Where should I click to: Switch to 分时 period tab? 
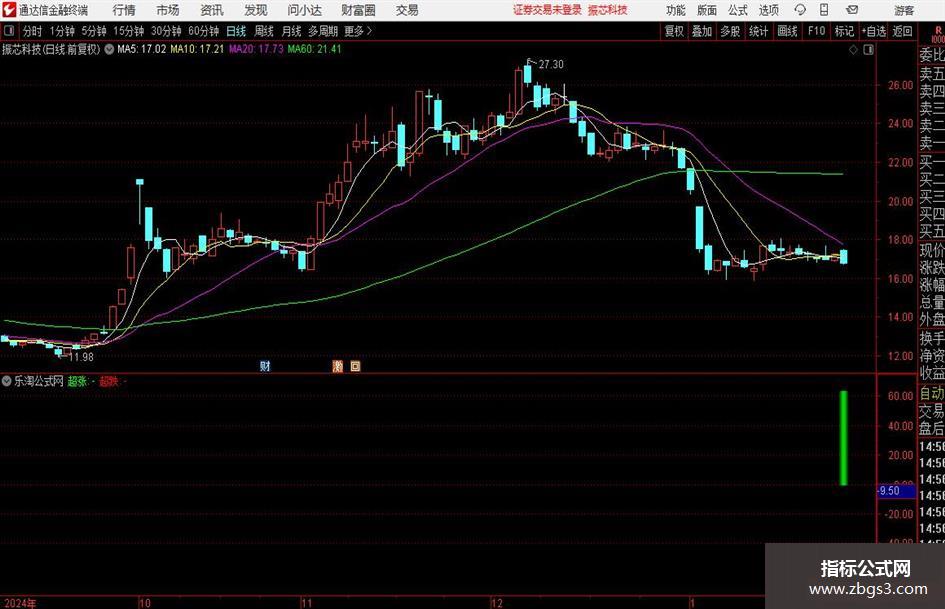[x=33, y=31]
